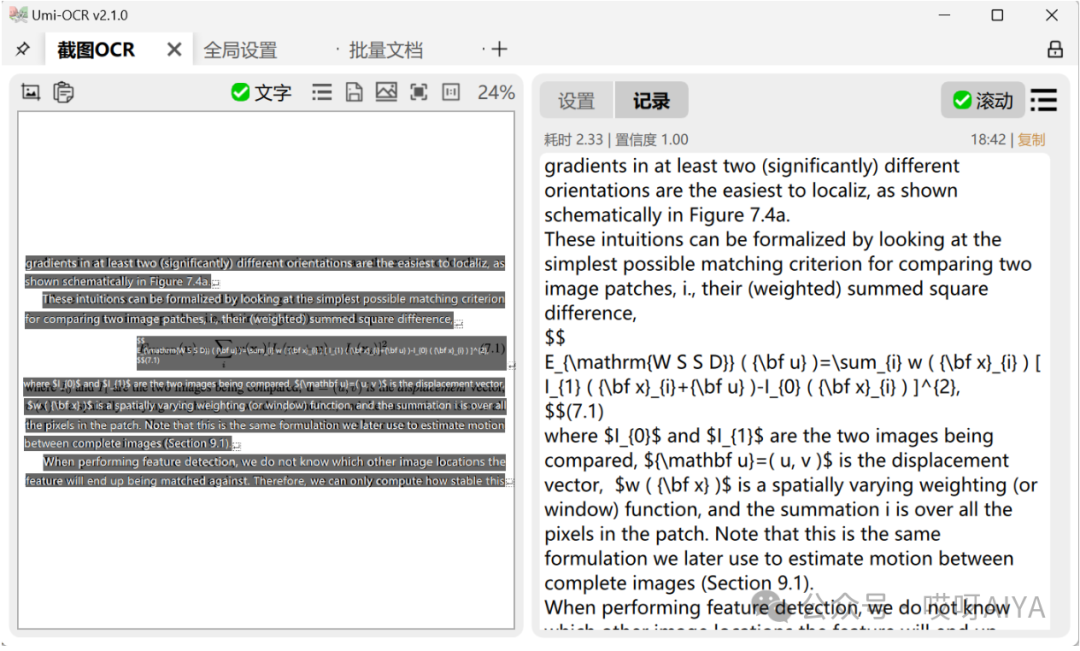Image resolution: width=1080 pixels, height=651 pixels.
Task: Click the 1:1 actual size icon
Action: pyautogui.click(x=451, y=93)
